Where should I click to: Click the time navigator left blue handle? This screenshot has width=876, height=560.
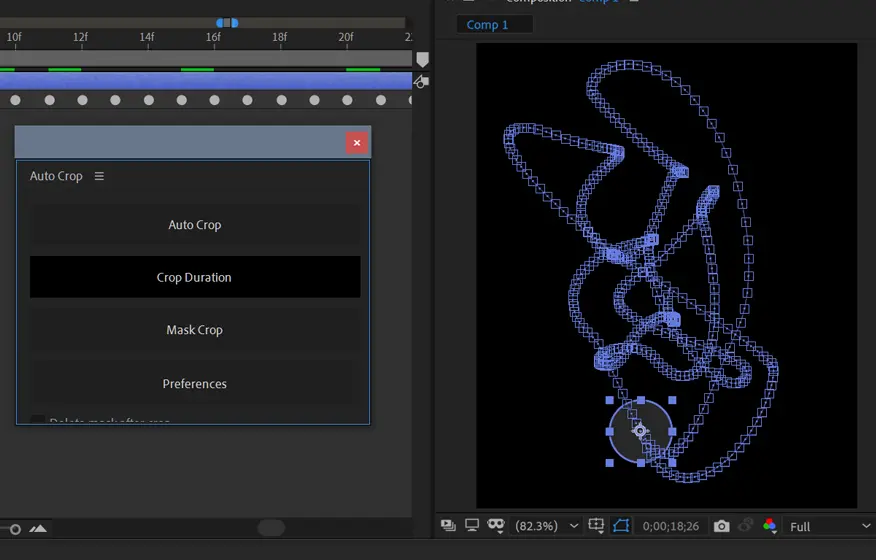[x=220, y=23]
